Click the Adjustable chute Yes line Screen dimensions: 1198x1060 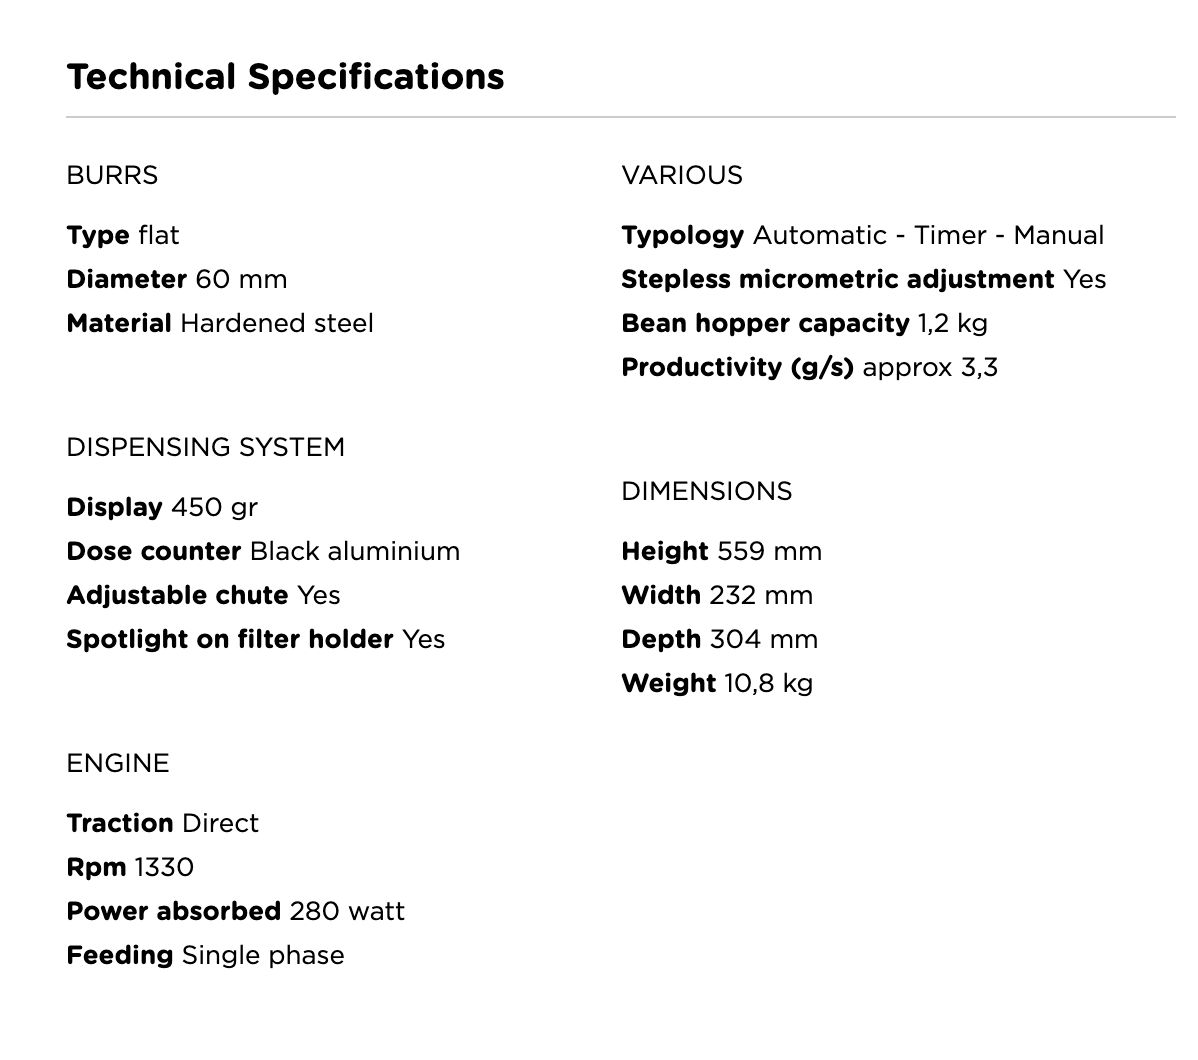pos(203,595)
